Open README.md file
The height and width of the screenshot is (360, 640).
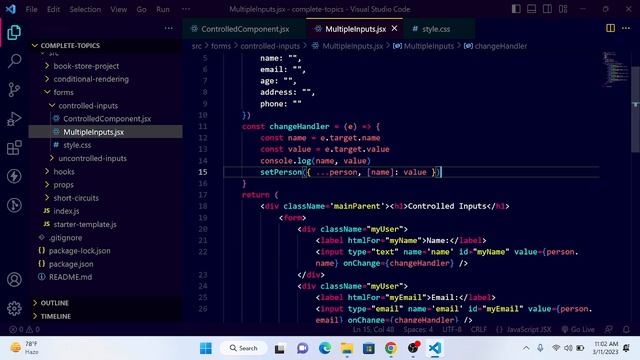pos(105,277)
